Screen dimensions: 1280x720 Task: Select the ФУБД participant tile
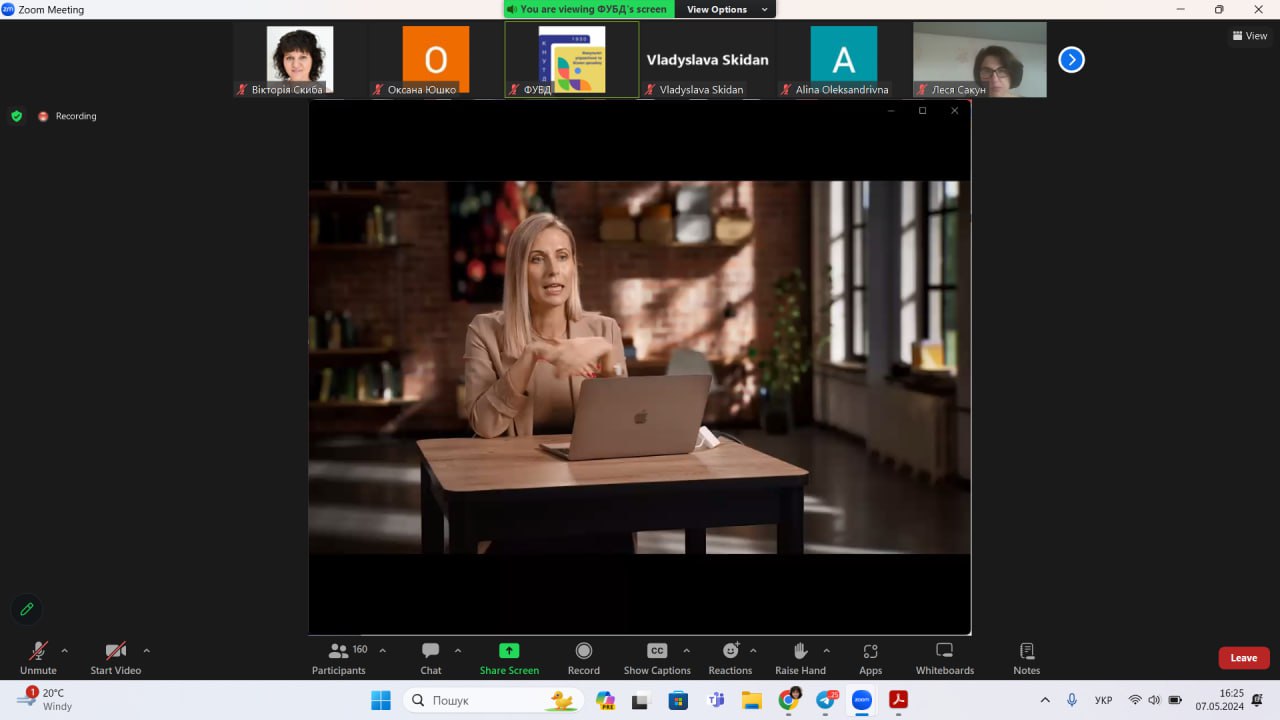pos(572,60)
